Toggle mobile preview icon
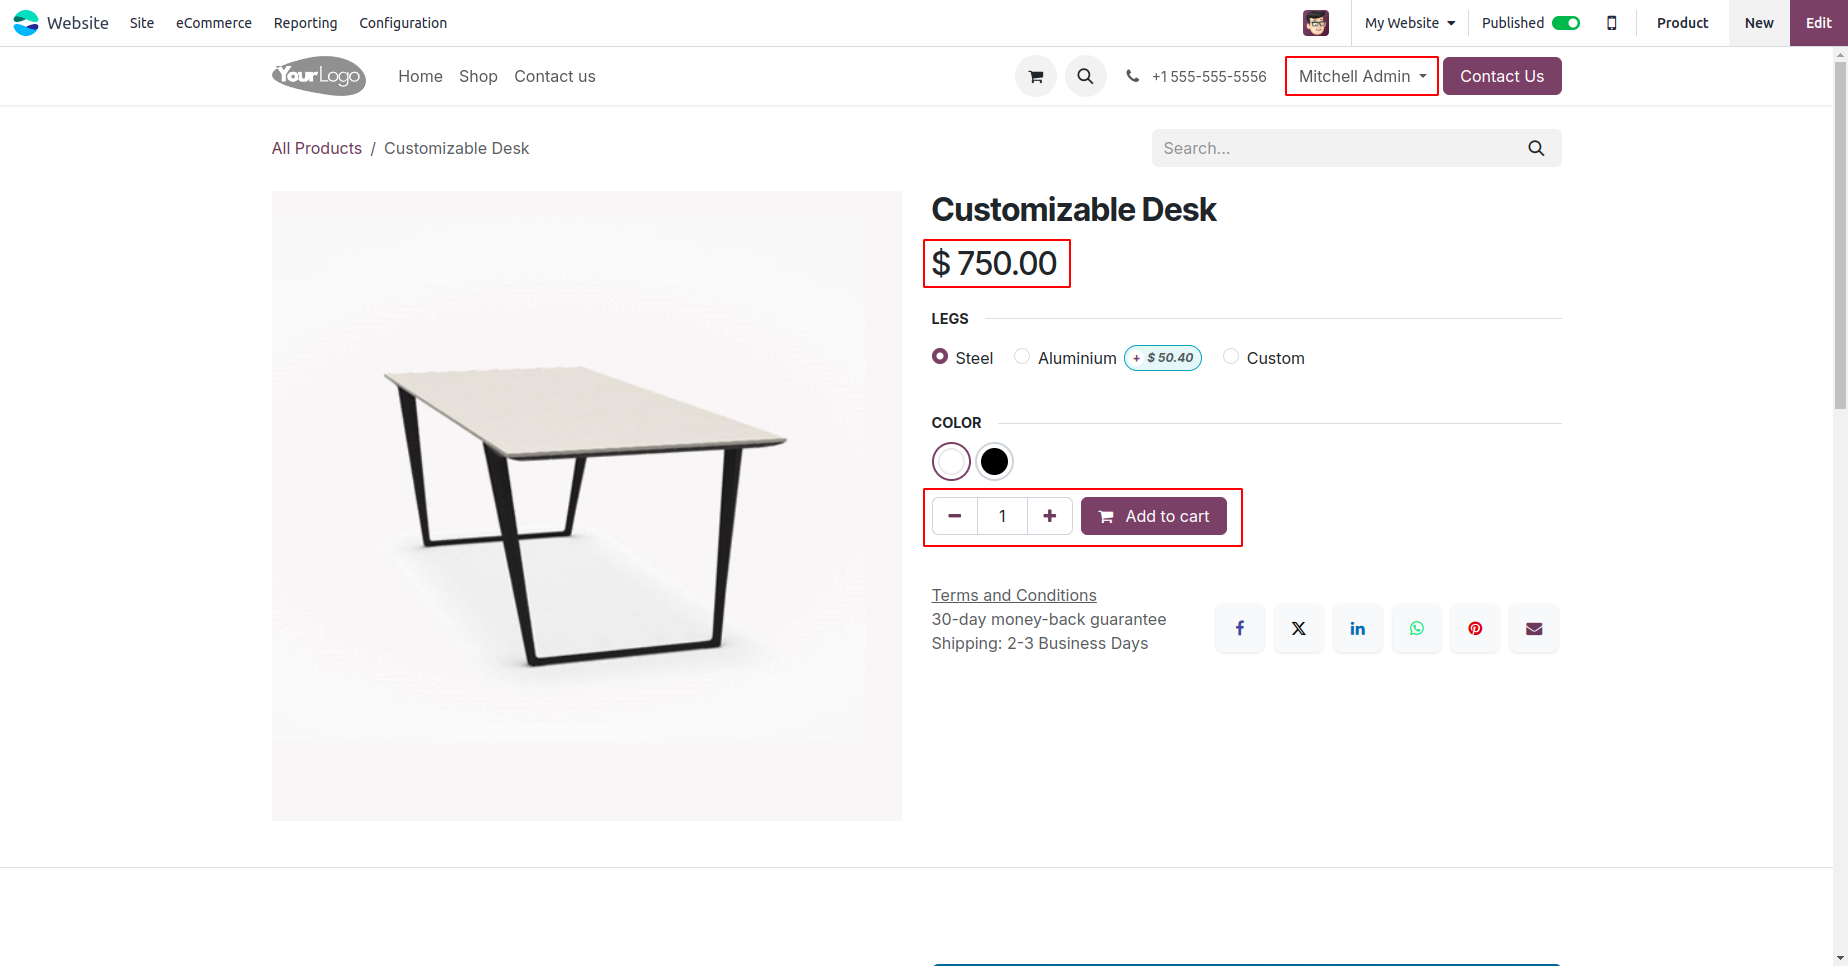 click(1612, 23)
